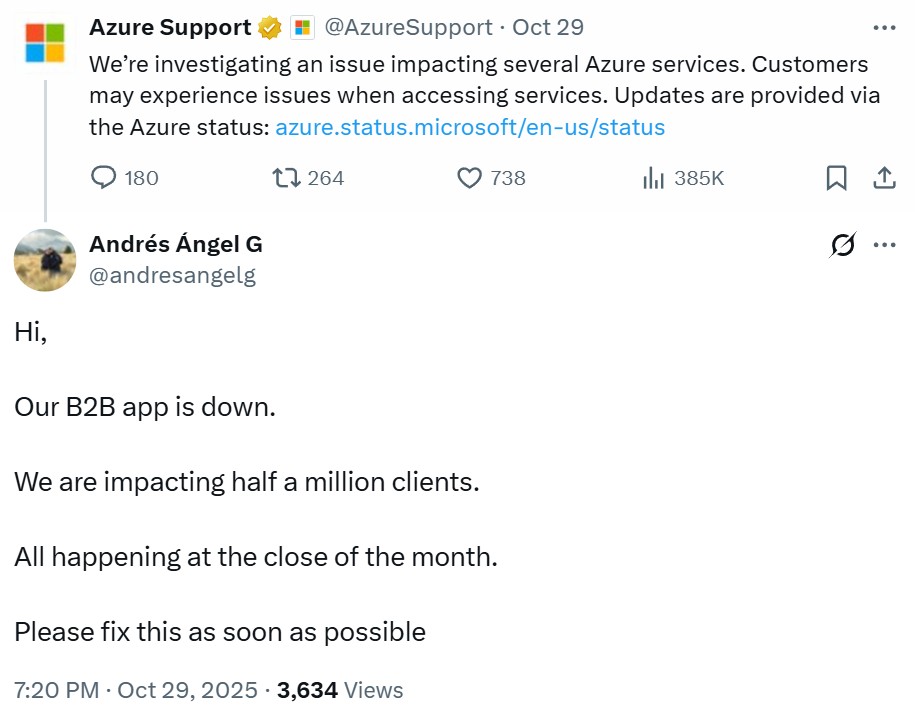The image size is (915, 722).
Task: Click the Grok icon on Andrés's tweet
Action: 843,245
